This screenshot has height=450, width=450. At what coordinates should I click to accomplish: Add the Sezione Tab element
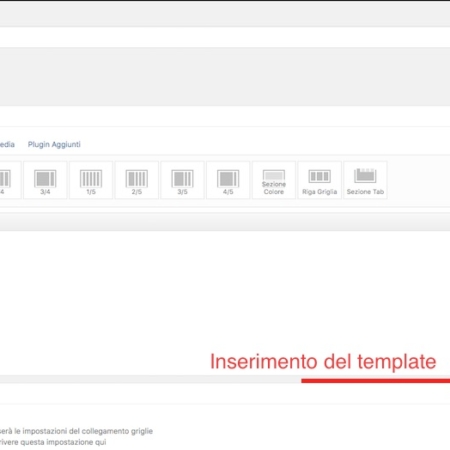tap(365, 180)
